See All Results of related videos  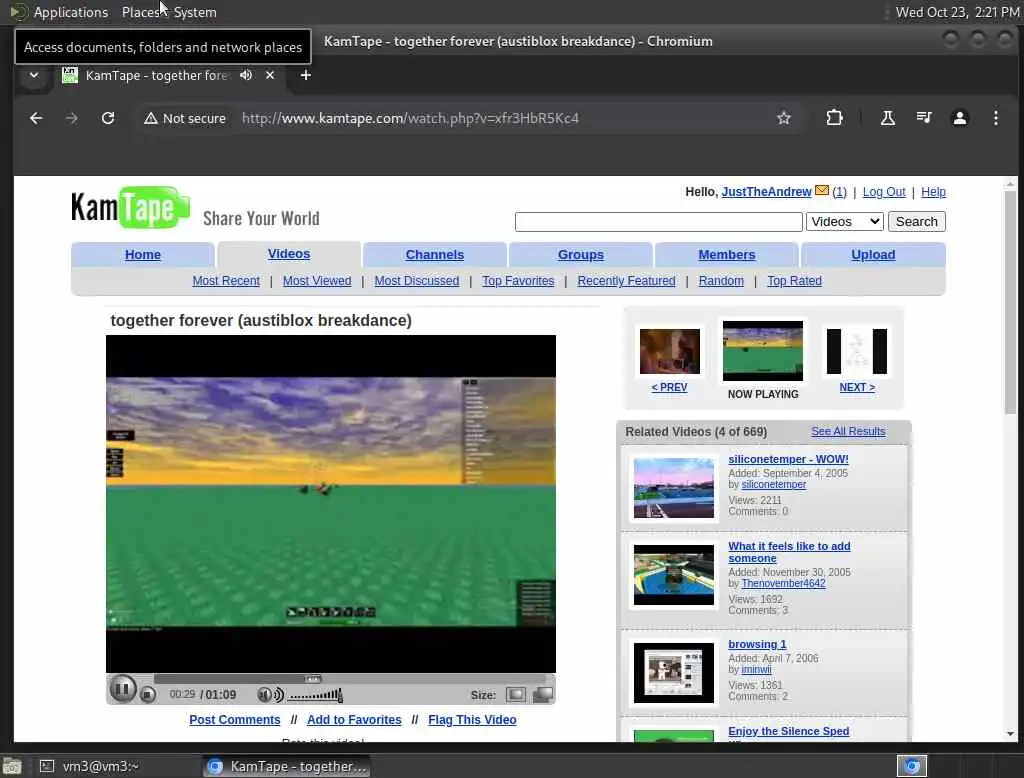click(x=848, y=431)
